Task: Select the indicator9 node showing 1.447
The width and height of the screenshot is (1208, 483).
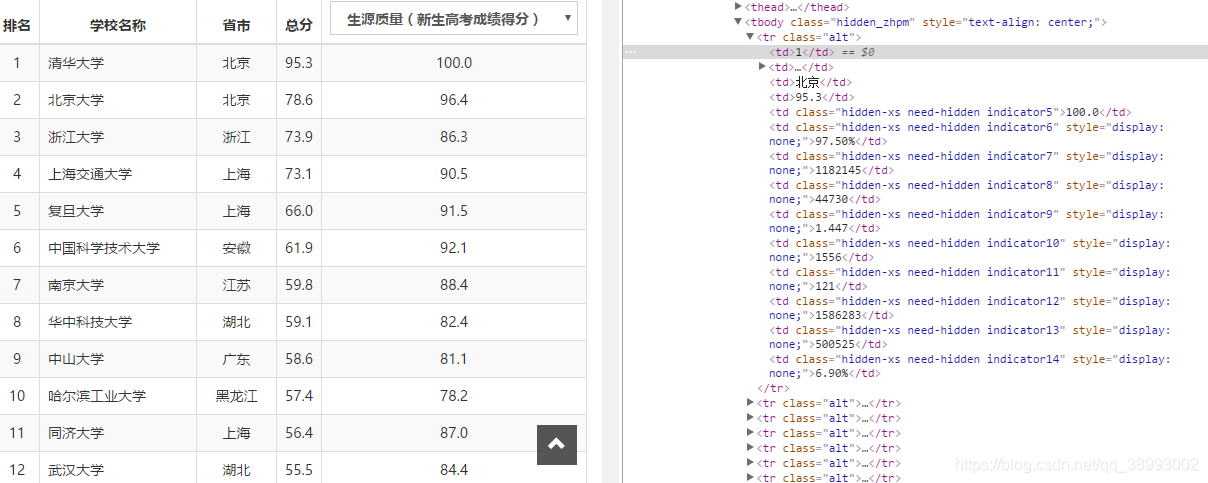Action: pos(967,221)
